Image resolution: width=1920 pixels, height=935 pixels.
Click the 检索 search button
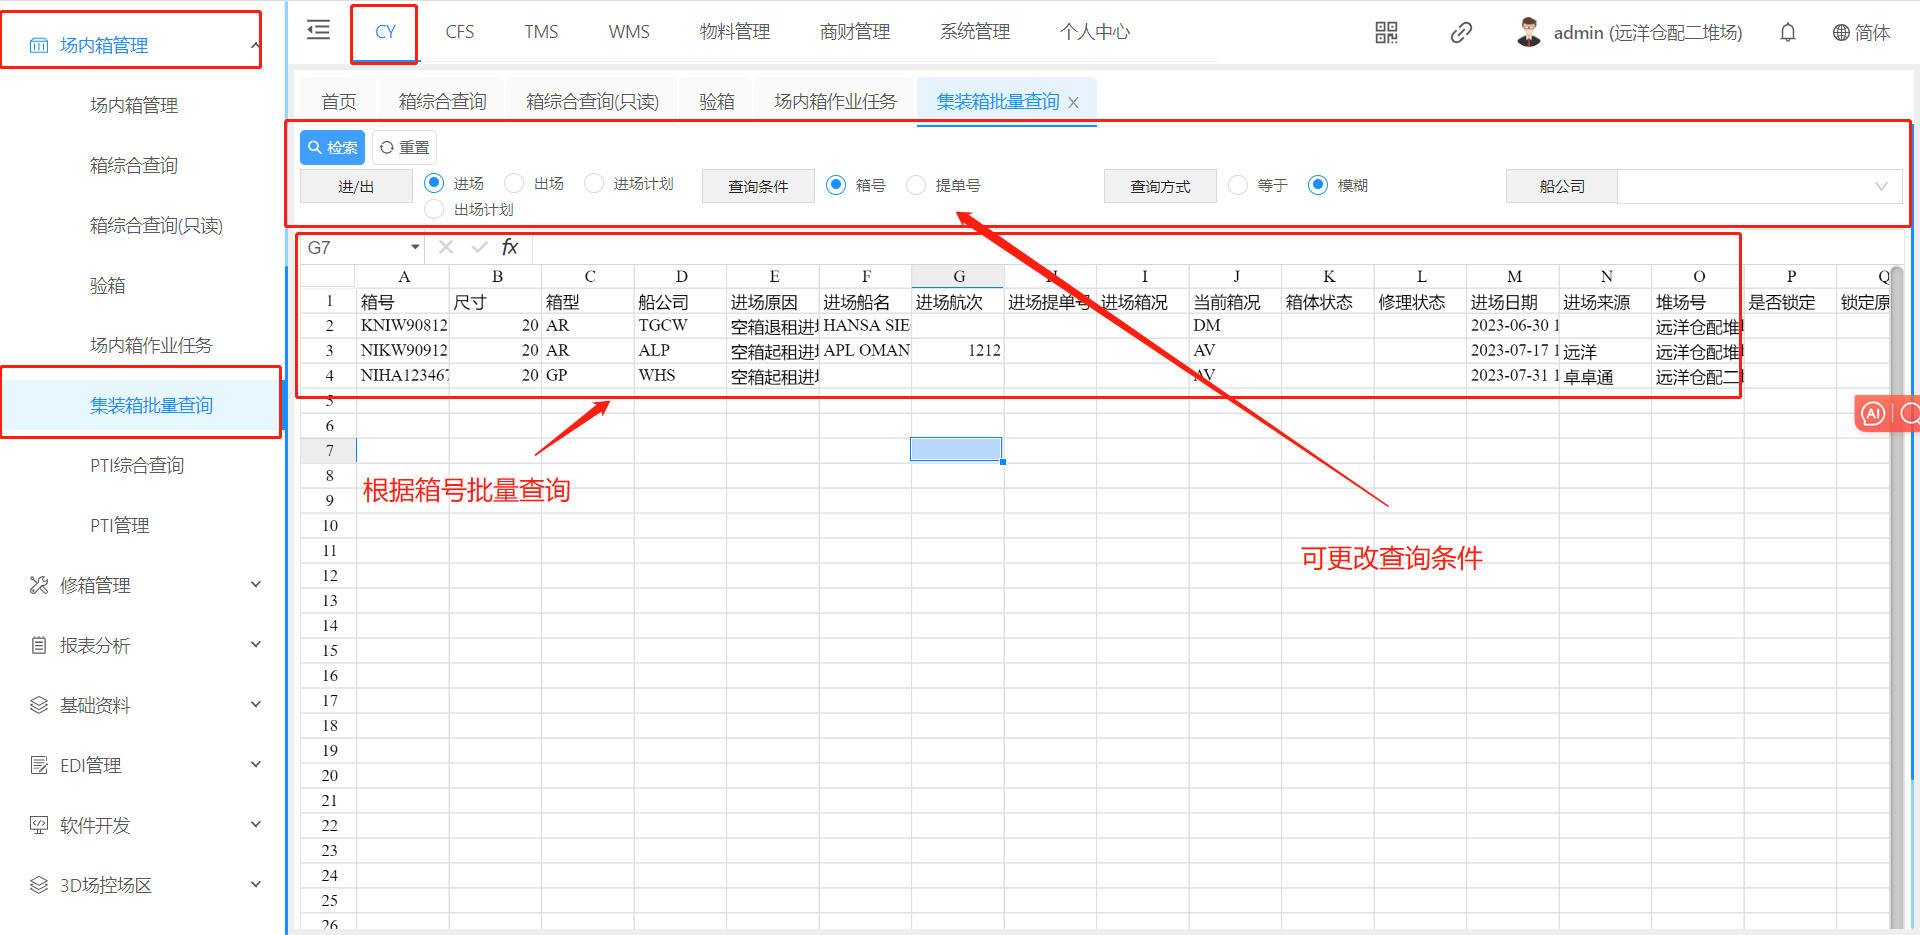point(332,147)
